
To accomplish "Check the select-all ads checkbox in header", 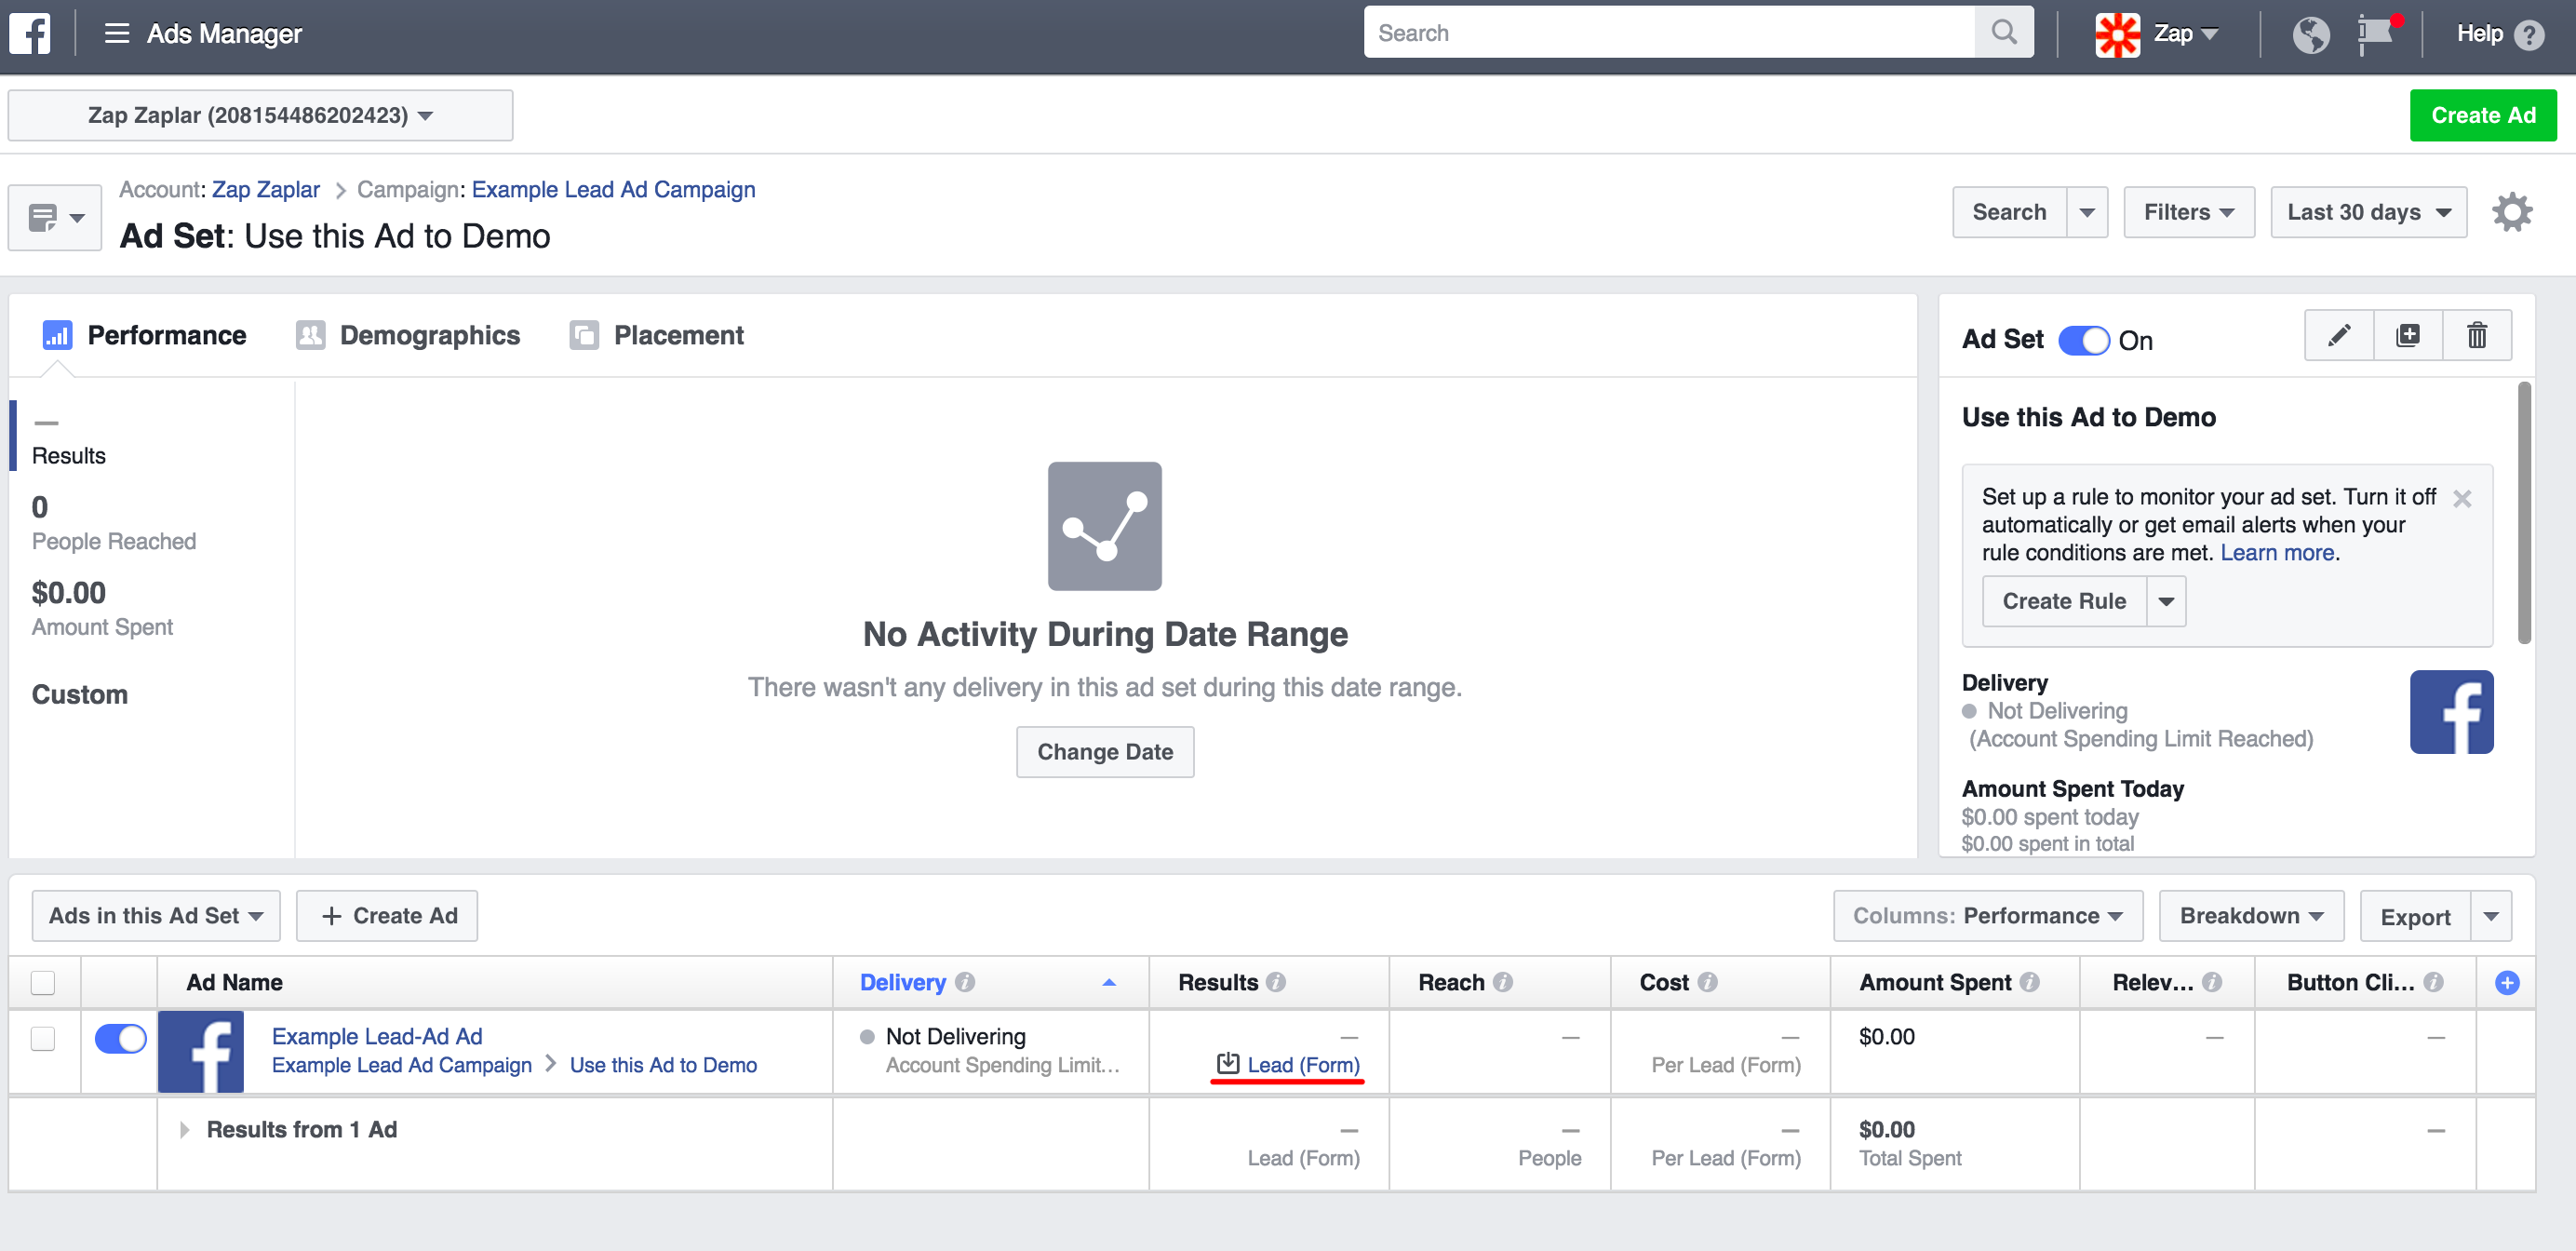I will click(x=43, y=982).
